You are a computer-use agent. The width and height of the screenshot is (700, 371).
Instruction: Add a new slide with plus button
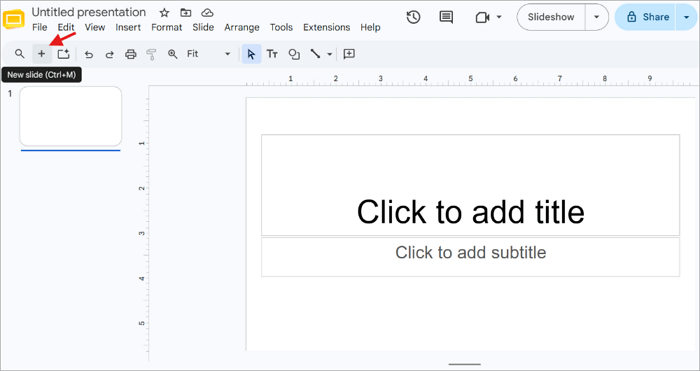coord(42,54)
